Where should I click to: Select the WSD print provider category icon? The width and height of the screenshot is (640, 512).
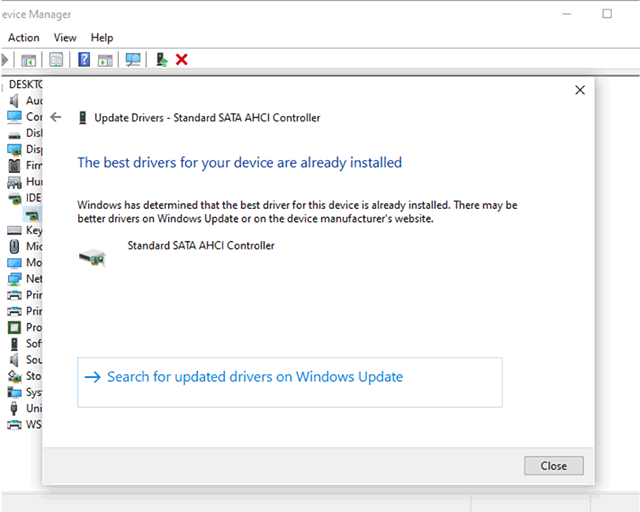pyautogui.click(x=14, y=425)
